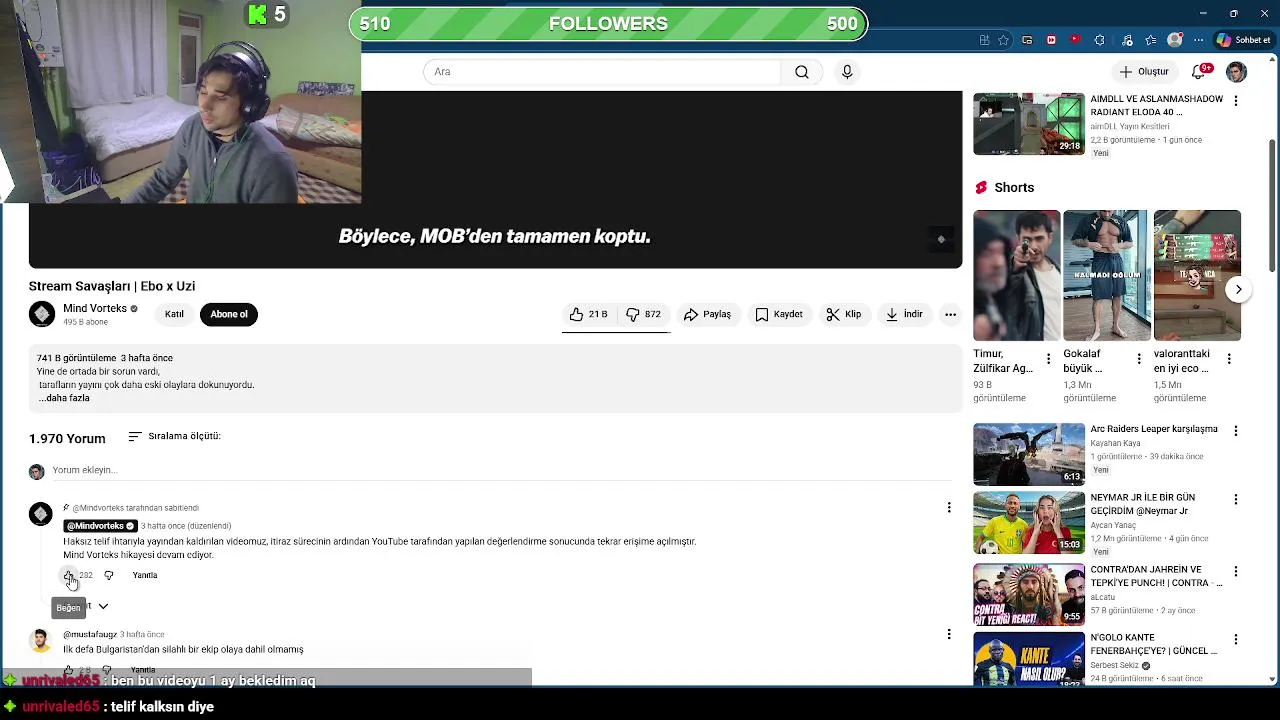Viewport: 1280px width, 720px height.
Task: Open options for Contra'dan Jahrein video
Action: pos(1236,571)
